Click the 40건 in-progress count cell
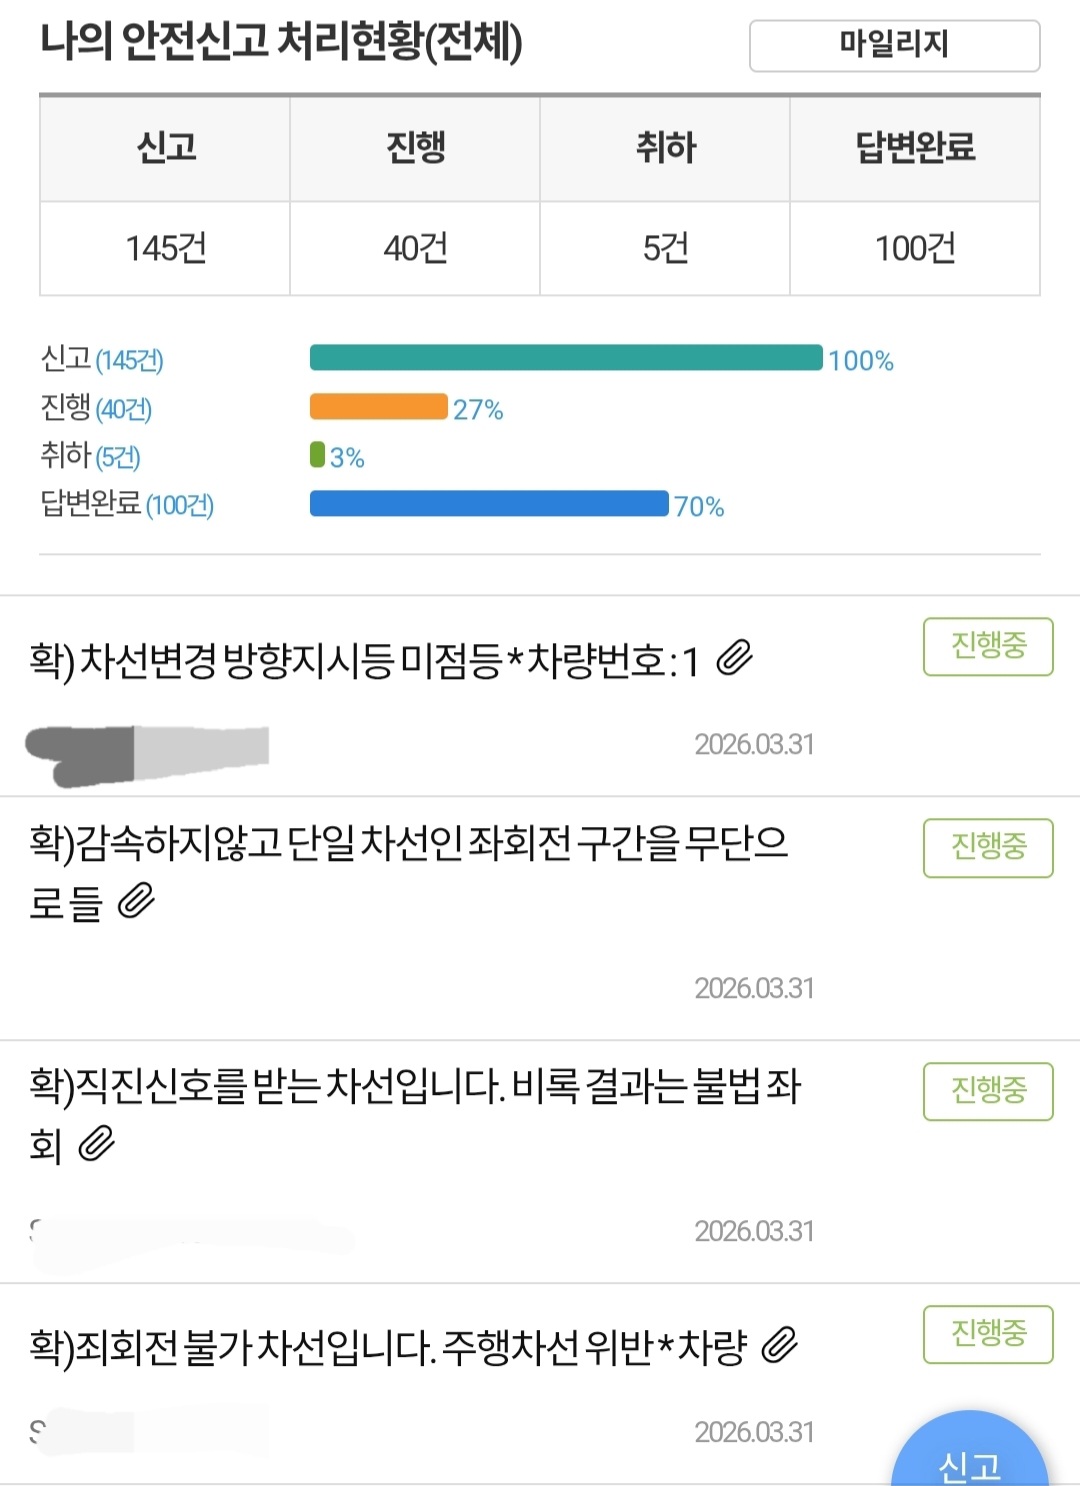Viewport: 1080px width, 1486px height. pos(415,248)
